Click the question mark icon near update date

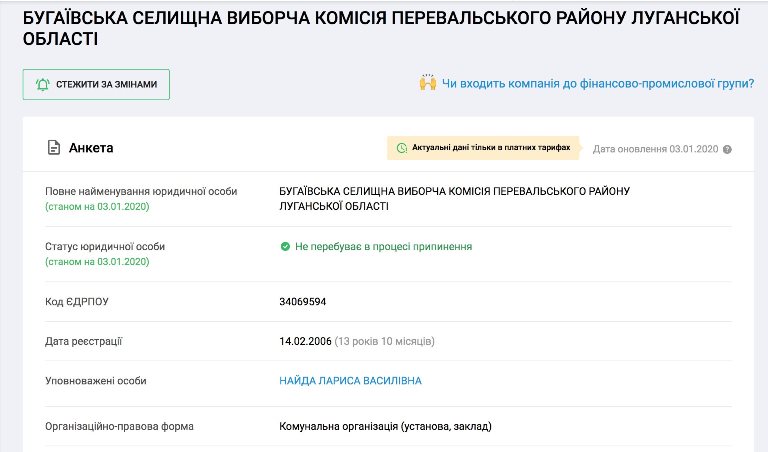coord(727,149)
